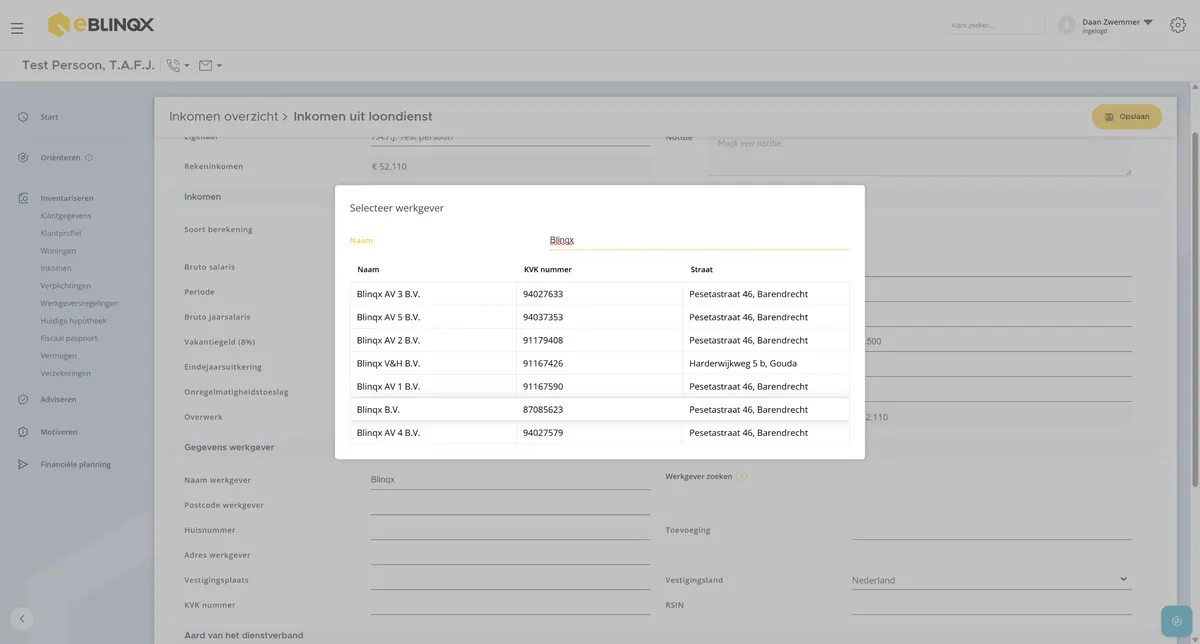Click the Adviseren sidebar icon
The image size is (1200, 644).
coord(23,399)
